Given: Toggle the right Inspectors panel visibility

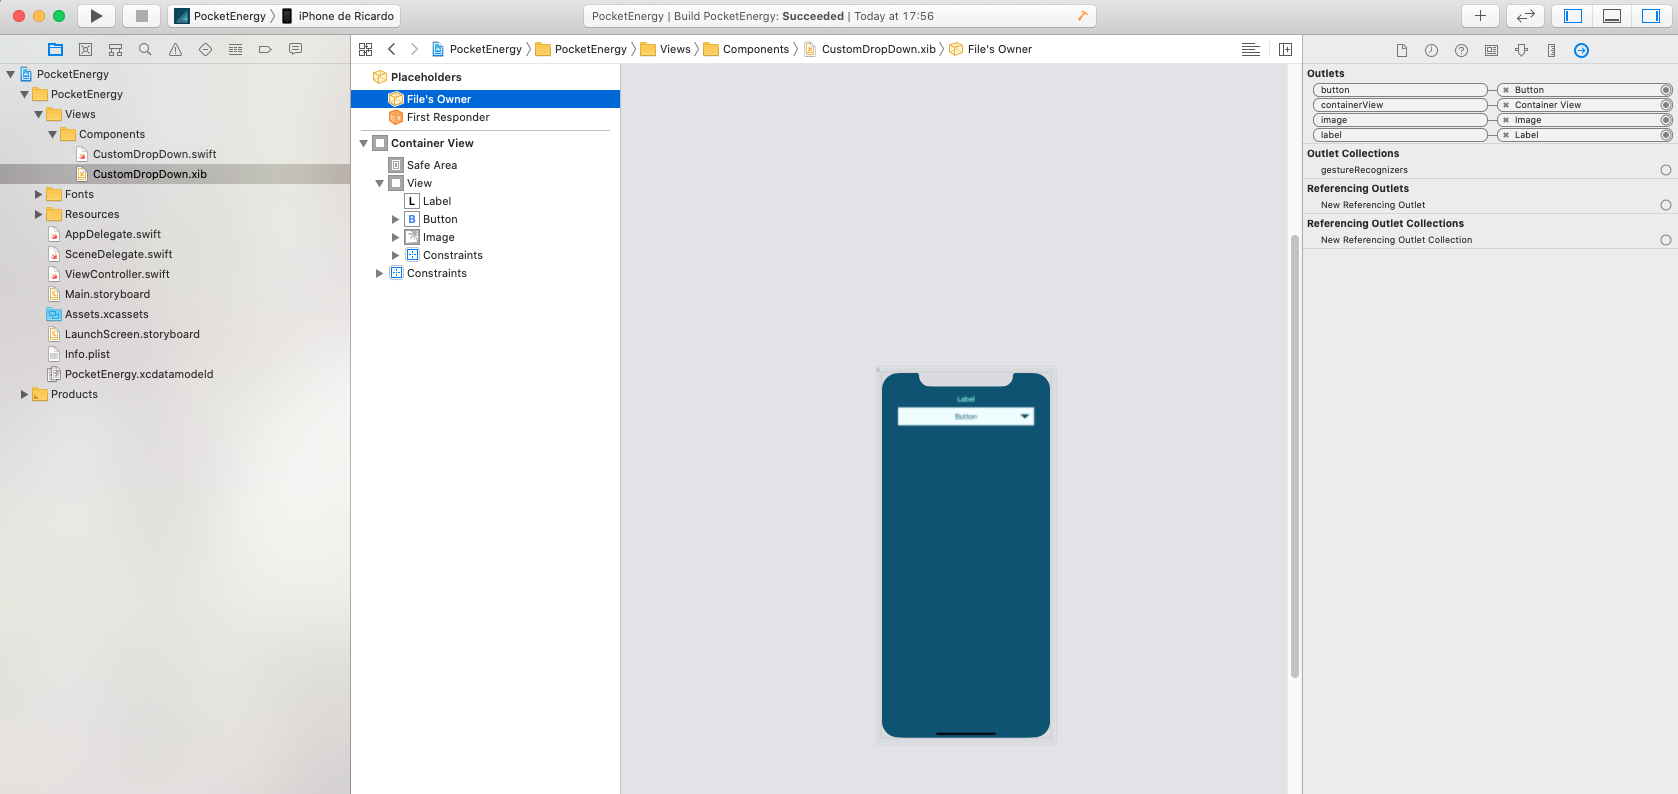Looking at the screenshot, I should (x=1650, y=16).
